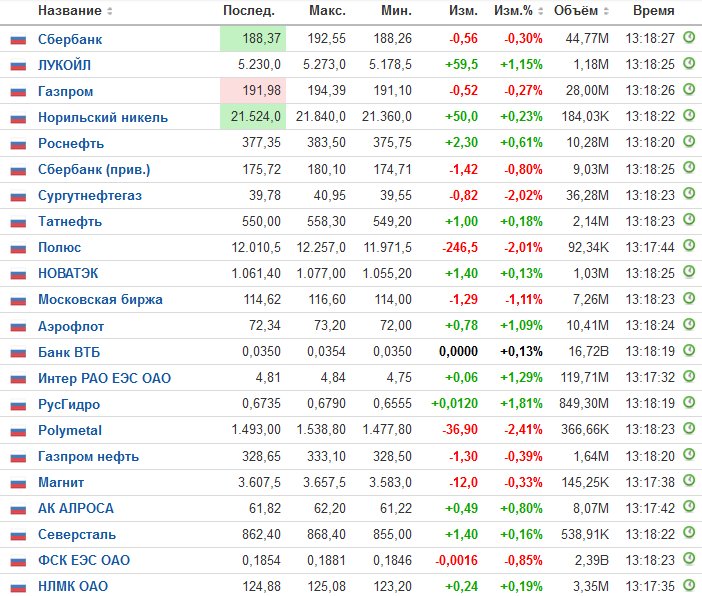Click the clock icon in the Аэрофлот row
This screenshot has height=596, width=702.
click(689, 323)
